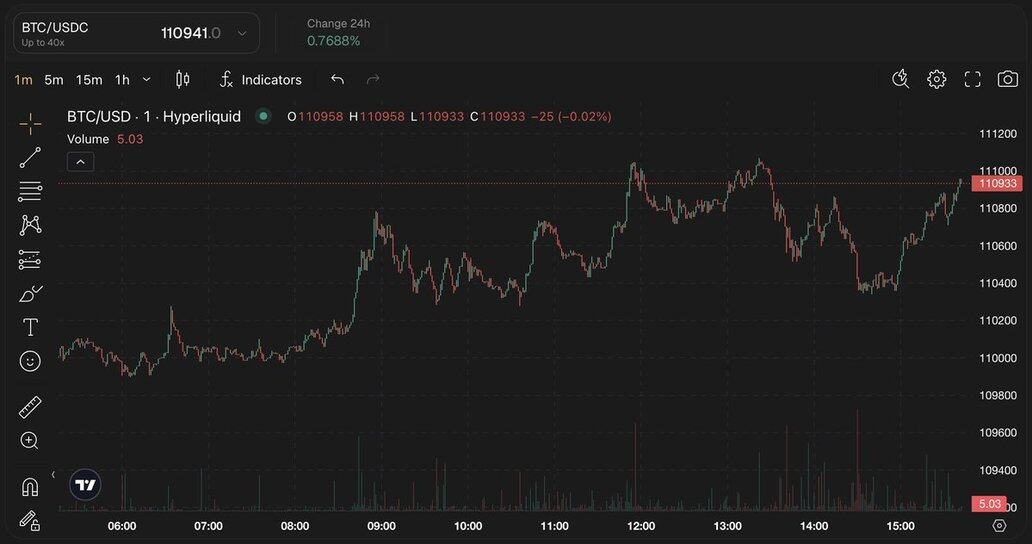Toggle fullscreen chart mode
This screenshot has height=544, width=1032.
pos(972,79)
